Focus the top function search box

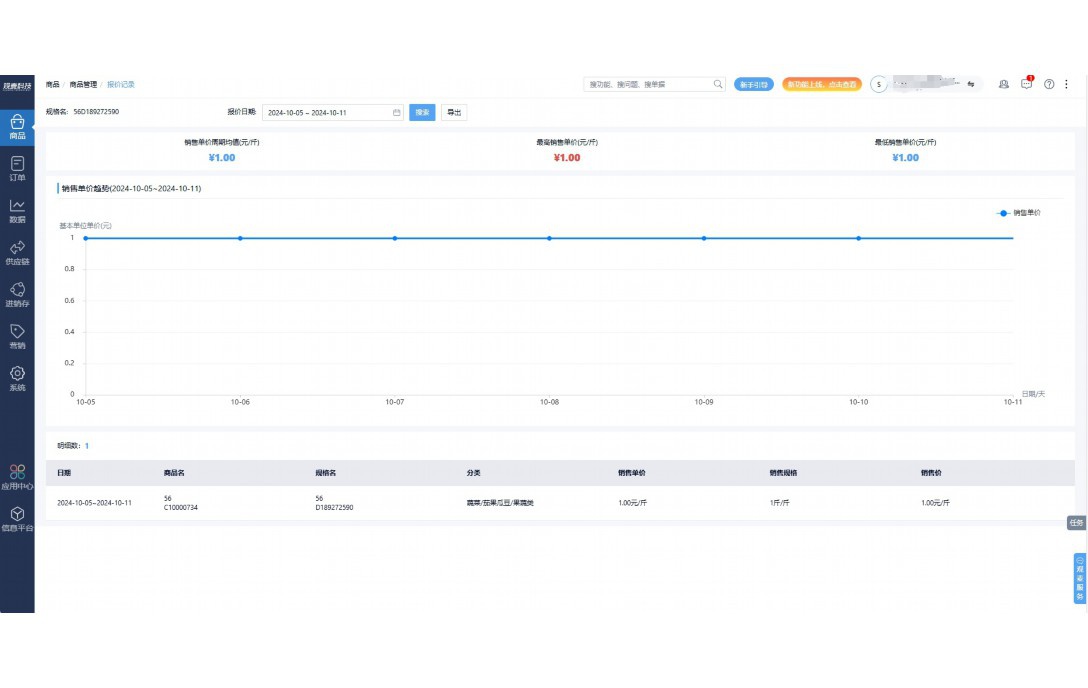[x=648, y=85]
